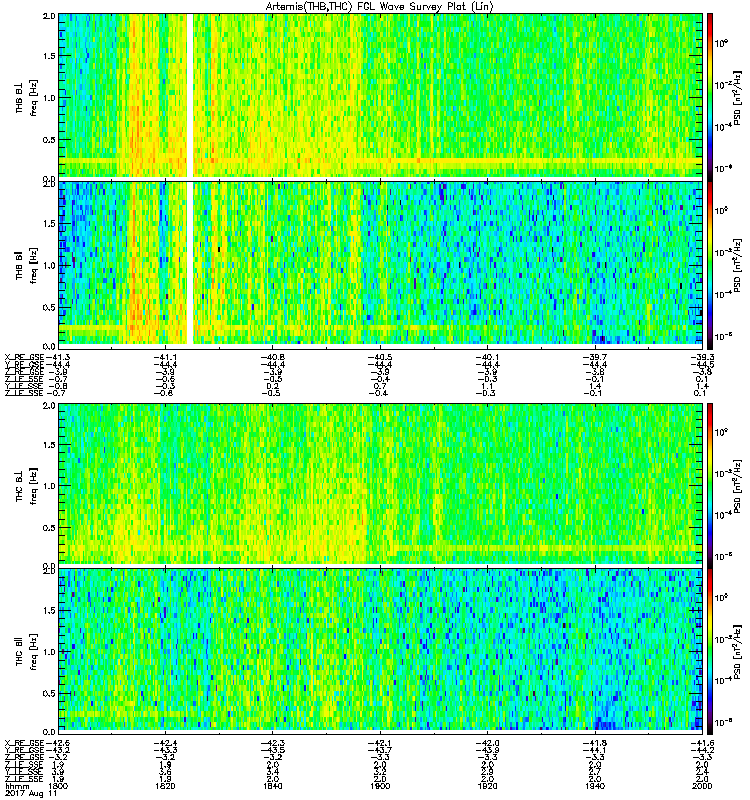Image resolution: width=750 pixels, height=800 pixels.
Task: Click the color bar beside THB B-parallel panel
Action: [710, 263]
